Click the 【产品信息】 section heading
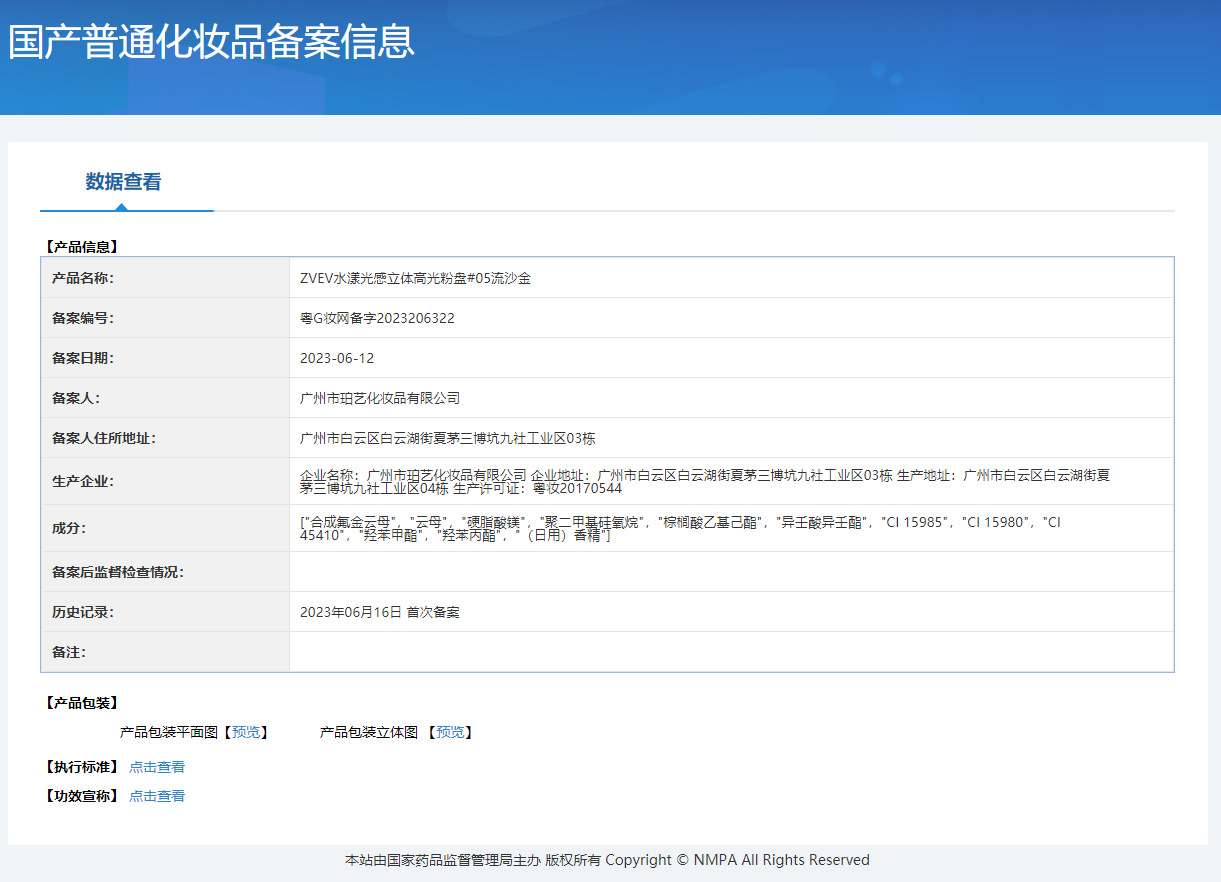 81,246
